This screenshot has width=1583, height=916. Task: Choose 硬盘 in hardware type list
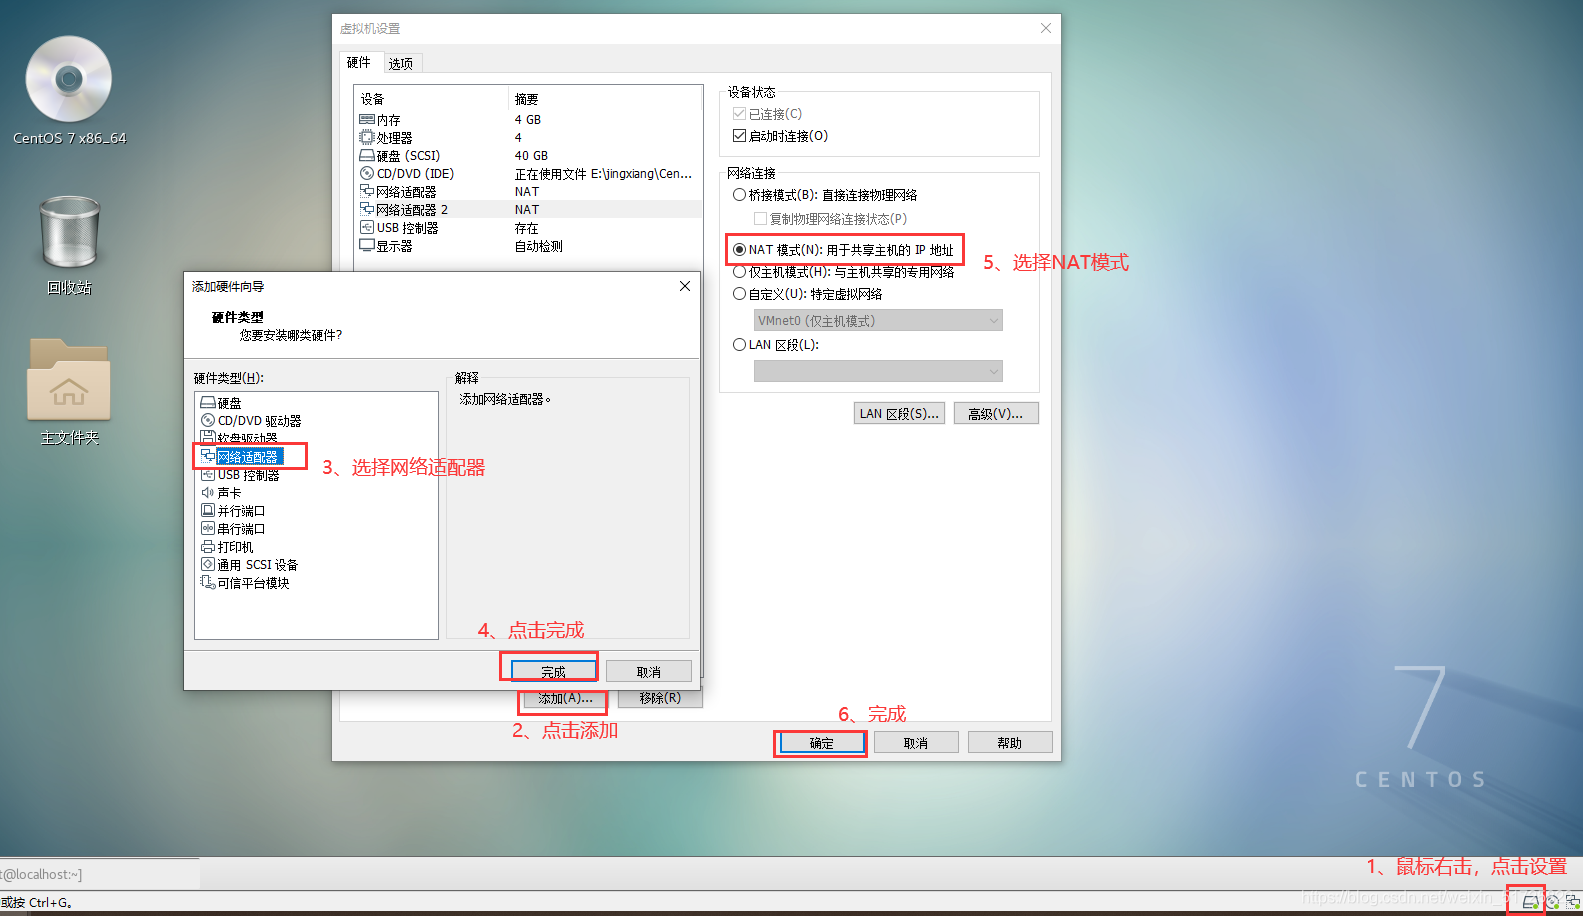(x=221, y=403)
